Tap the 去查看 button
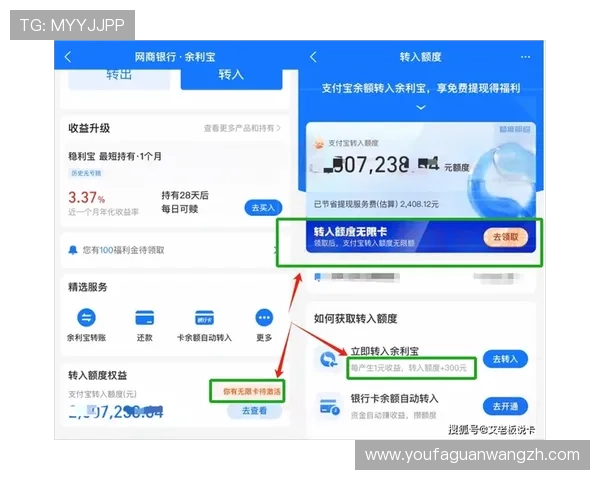Viewport: 600px width, 480px height. [254, 411]
